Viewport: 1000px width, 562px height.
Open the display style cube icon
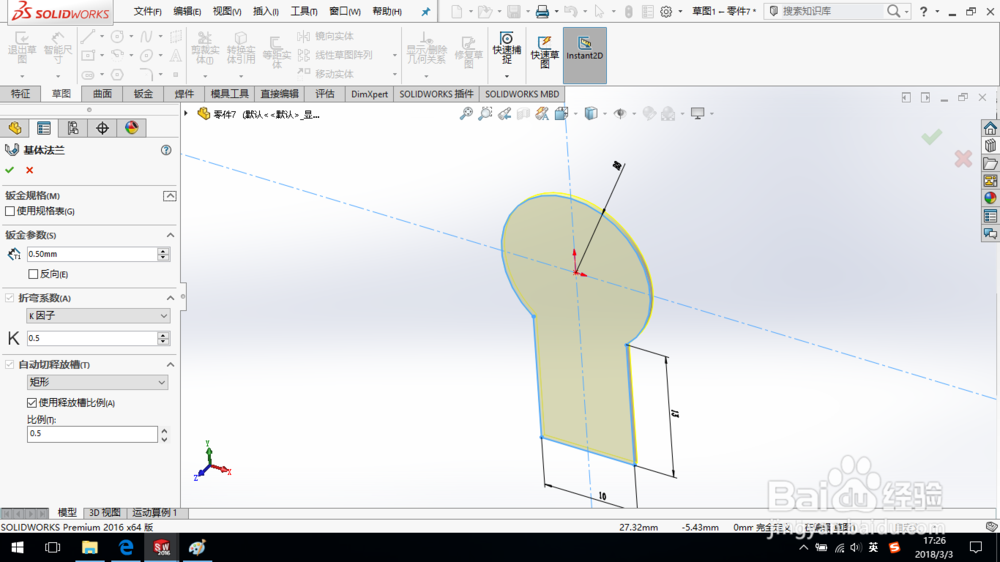(591, 114)
